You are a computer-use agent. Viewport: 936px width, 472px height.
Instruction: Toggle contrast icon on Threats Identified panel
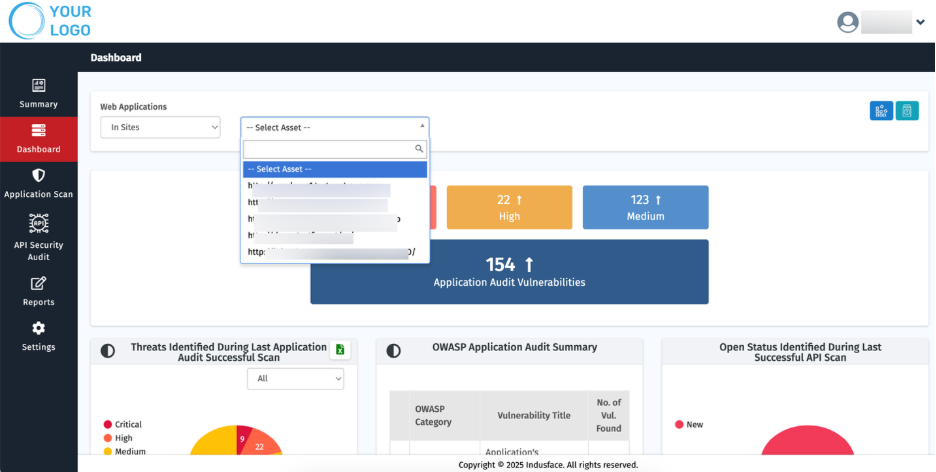coord(107,351)
